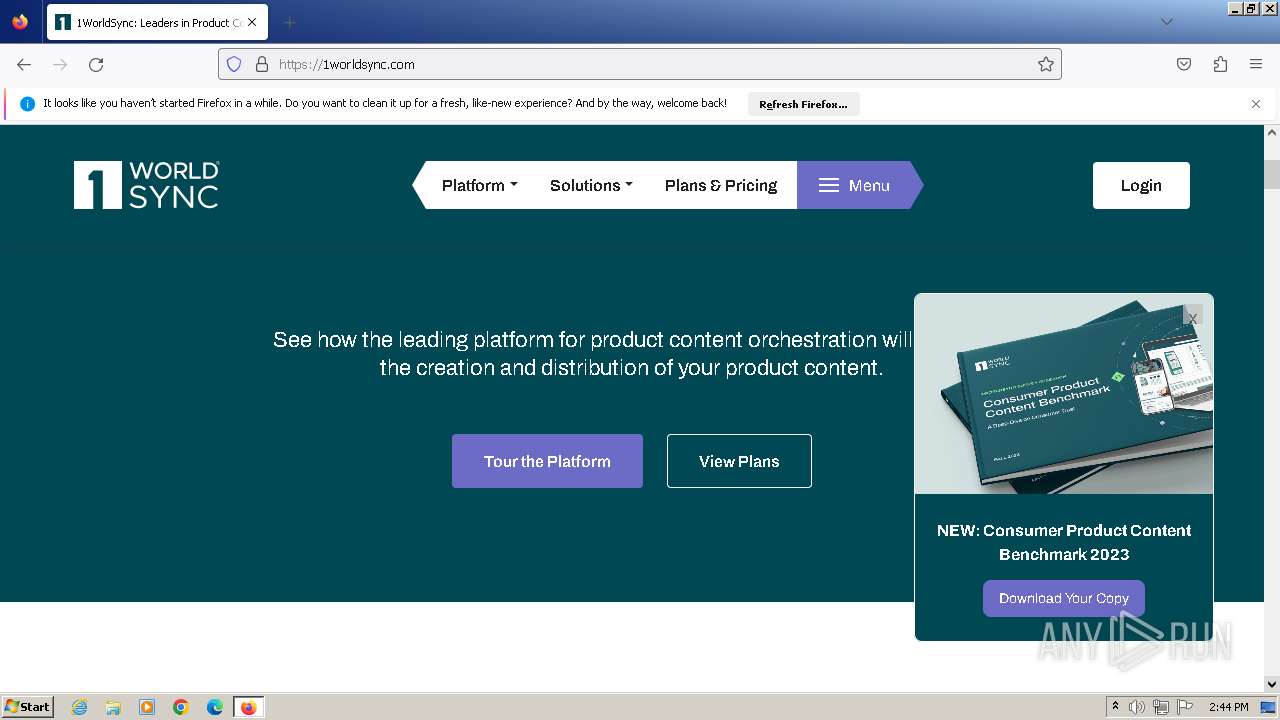
Task: Launch Internet Explorer from taskbar
Action: [x=79, y=707]
